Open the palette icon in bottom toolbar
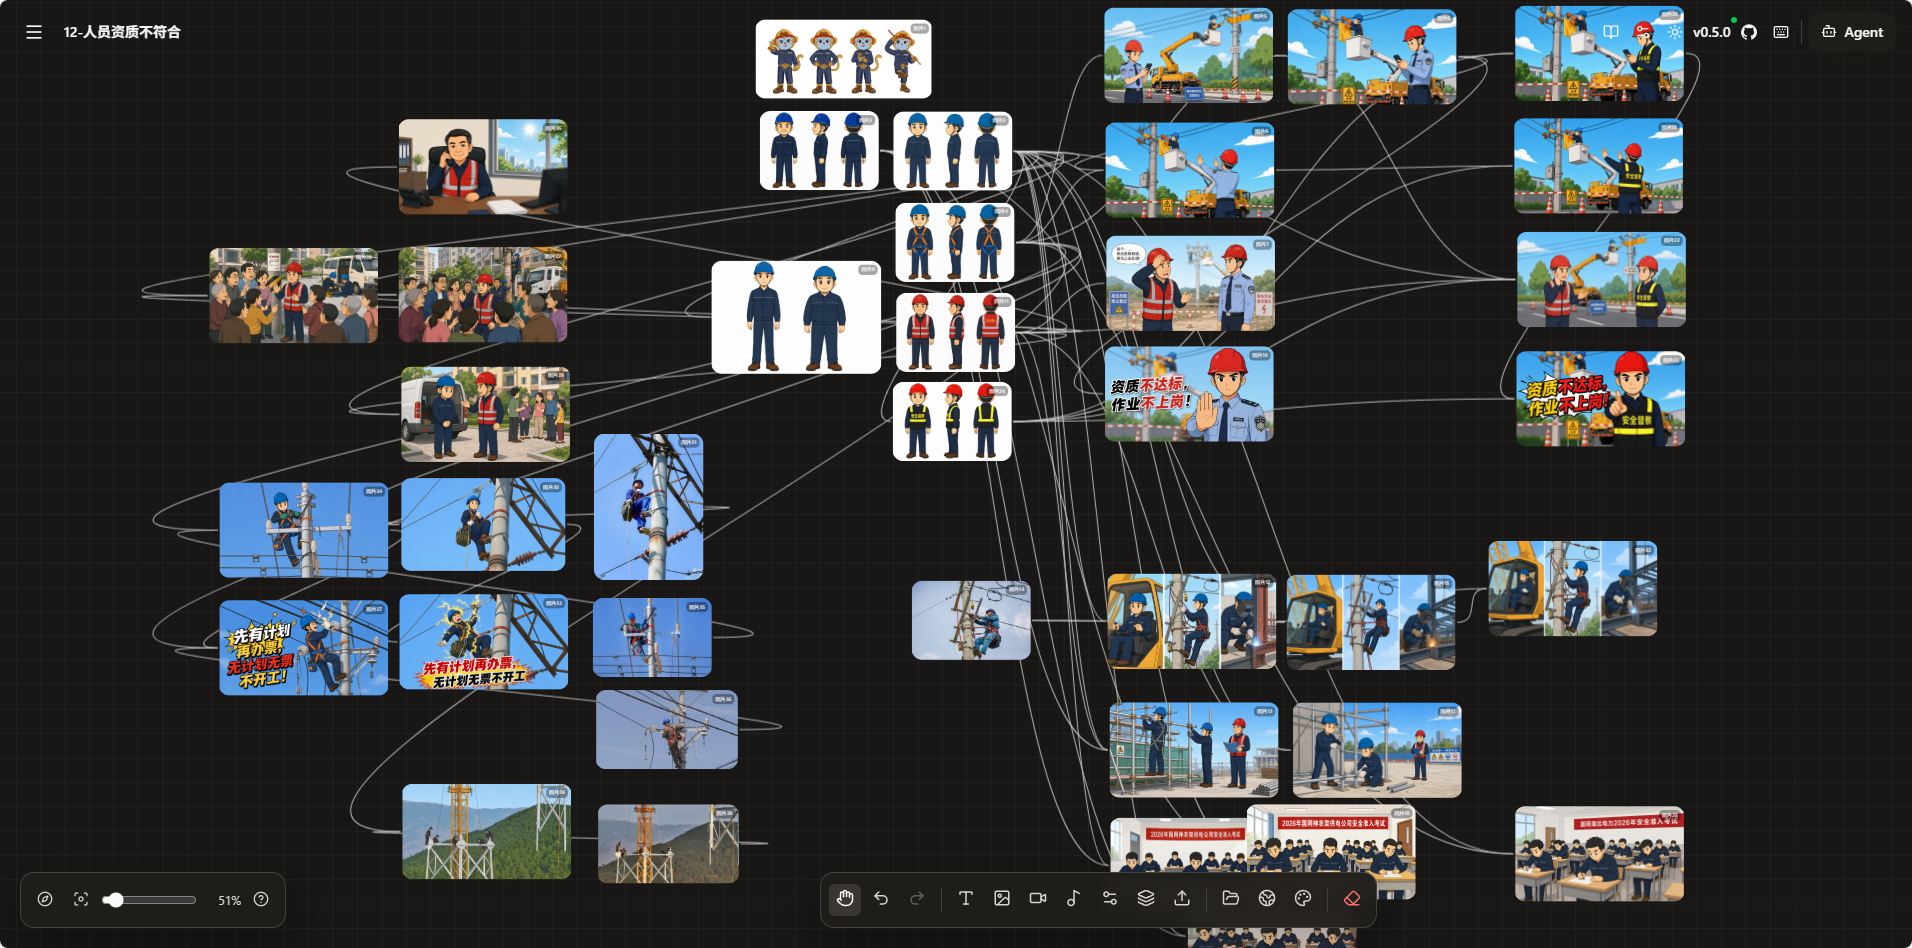 click(1303, 898)
